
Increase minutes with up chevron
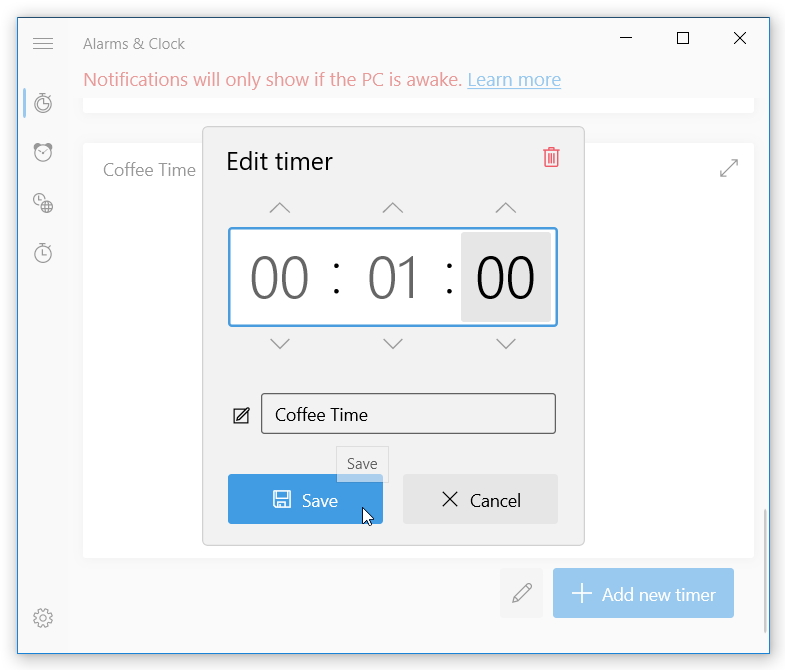[393, 208]
